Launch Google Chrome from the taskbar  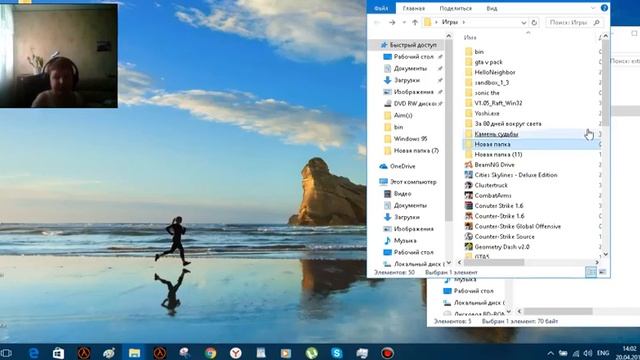click(x=210, y=353)
